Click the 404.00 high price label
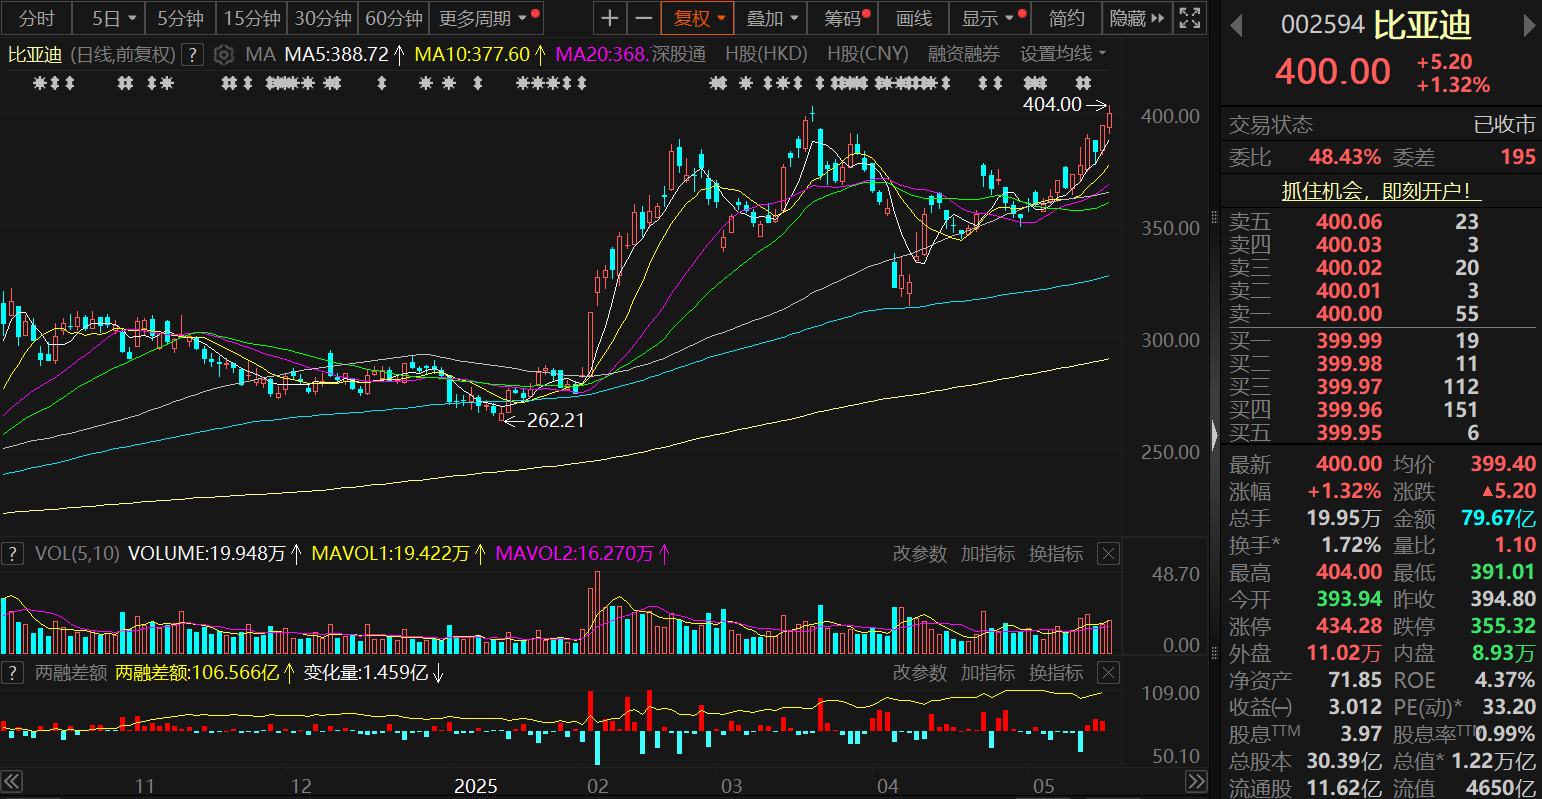 (x=1052, y=104)
